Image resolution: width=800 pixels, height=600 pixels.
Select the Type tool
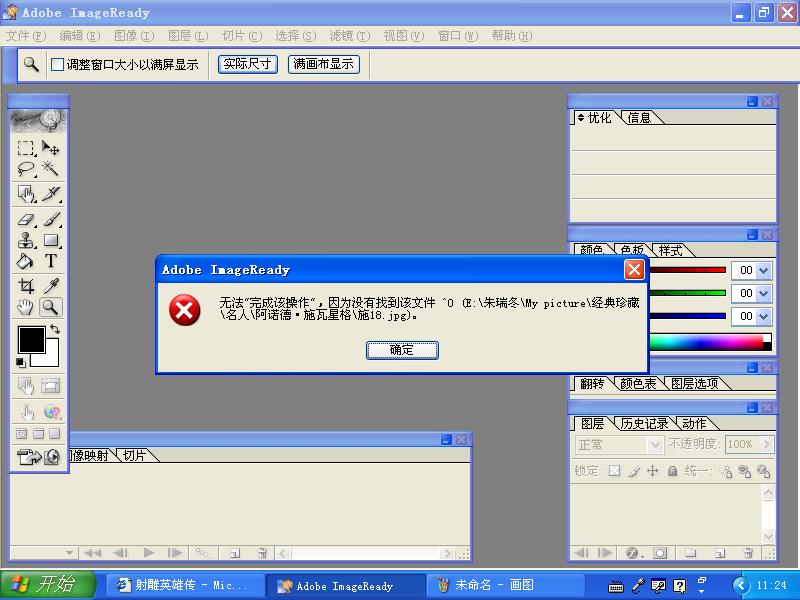point(51,261)
